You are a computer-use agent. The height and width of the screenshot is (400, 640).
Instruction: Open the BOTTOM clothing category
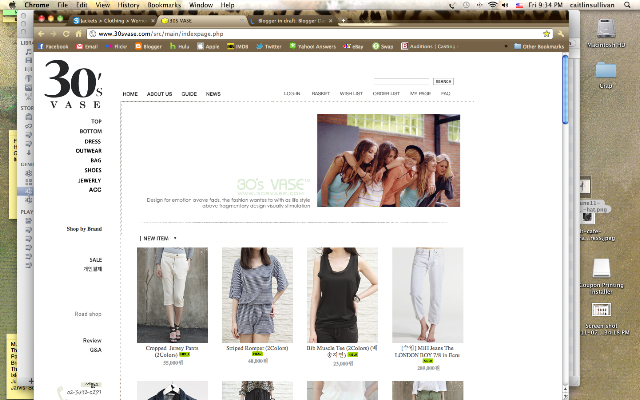point(91,131)
